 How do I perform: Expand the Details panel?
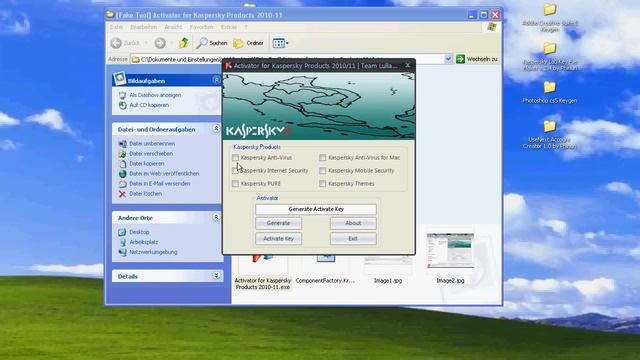coord(216,276)
